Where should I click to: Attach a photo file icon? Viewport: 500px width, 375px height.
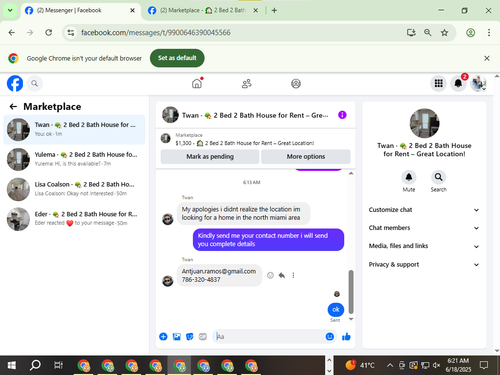click(177, 337)
